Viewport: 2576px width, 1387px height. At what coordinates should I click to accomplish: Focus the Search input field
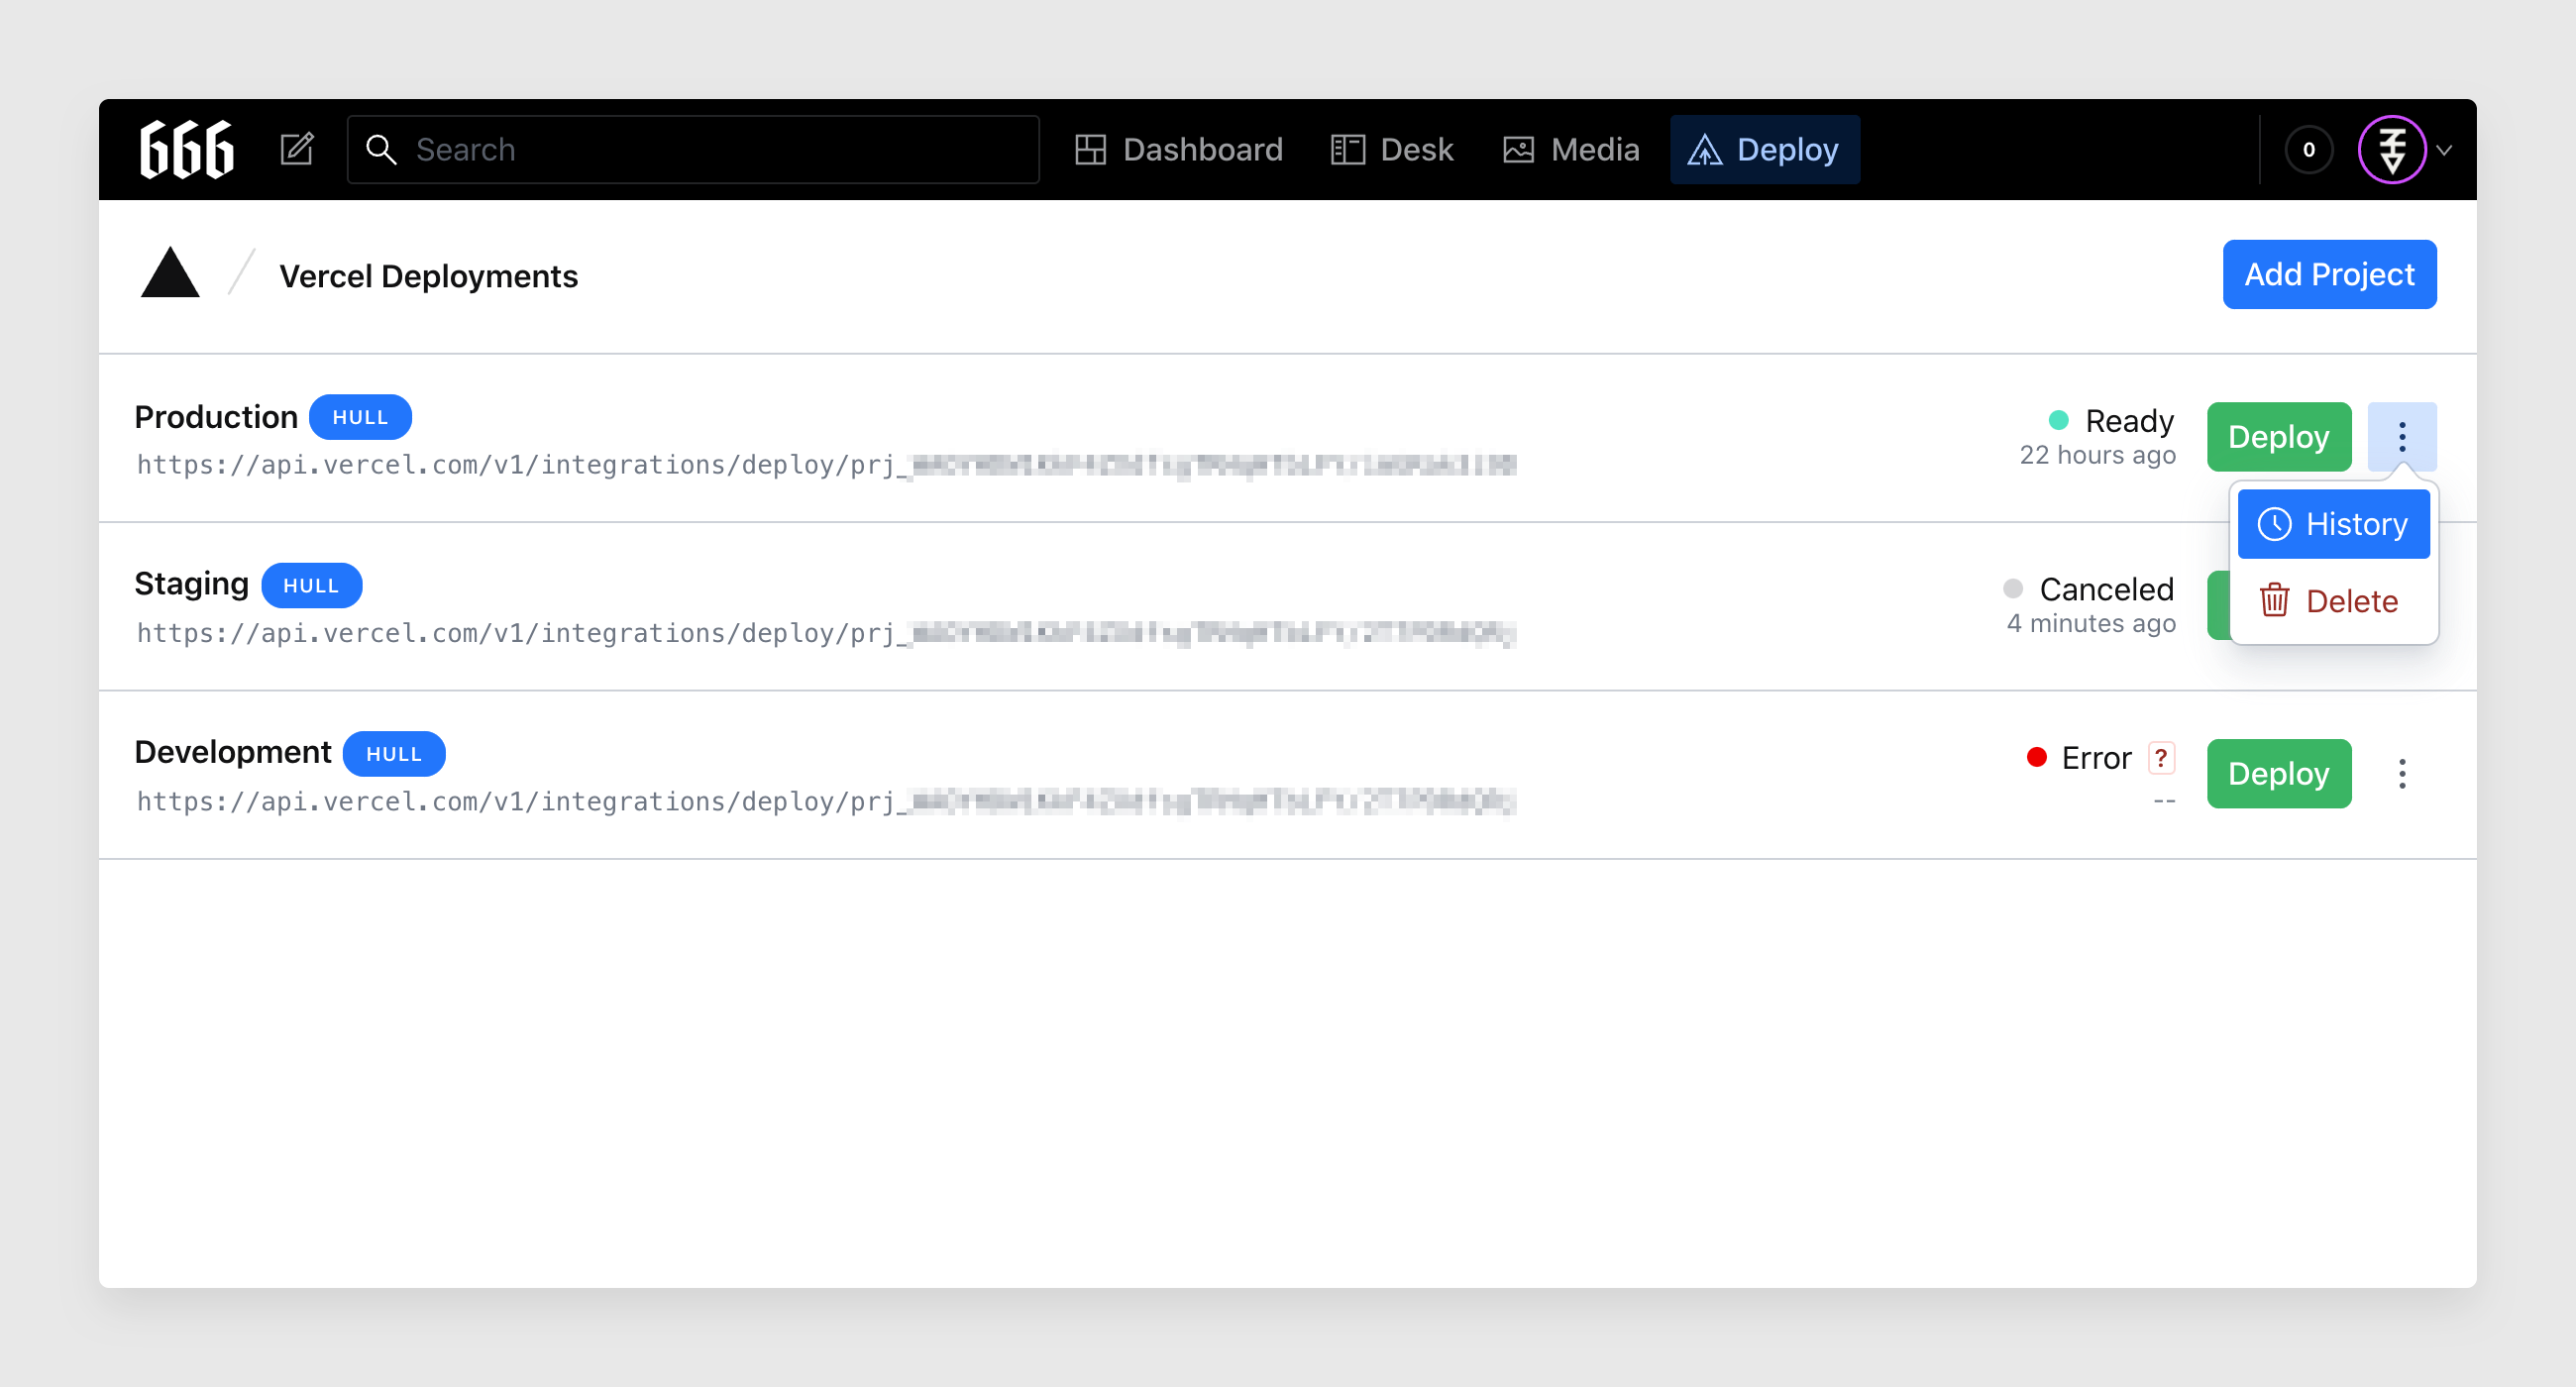693,150
